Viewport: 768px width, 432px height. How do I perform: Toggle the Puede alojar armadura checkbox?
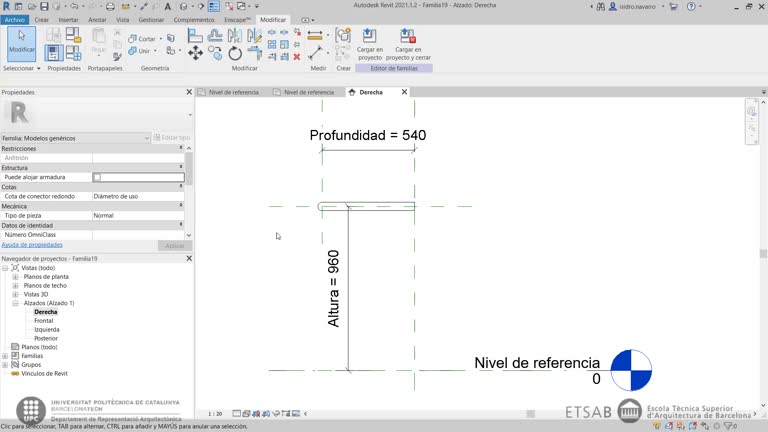97,177
